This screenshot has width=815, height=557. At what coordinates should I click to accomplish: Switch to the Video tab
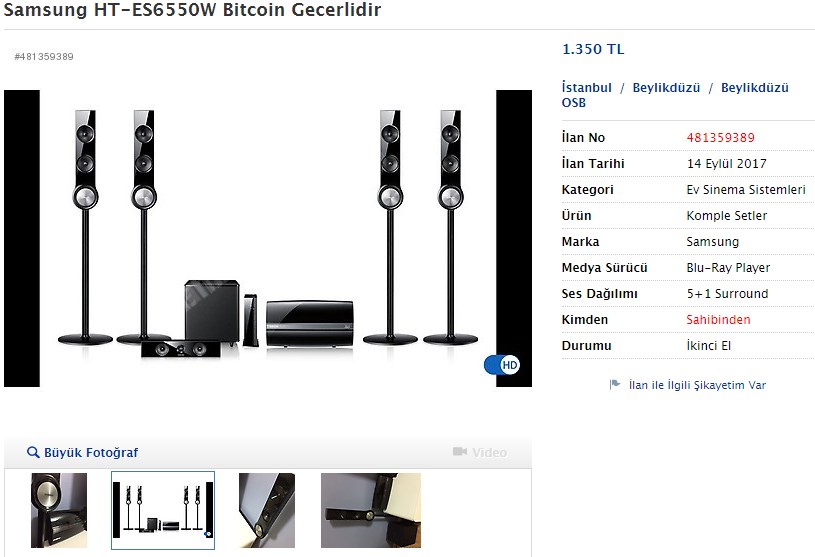[x=480, y=452]
